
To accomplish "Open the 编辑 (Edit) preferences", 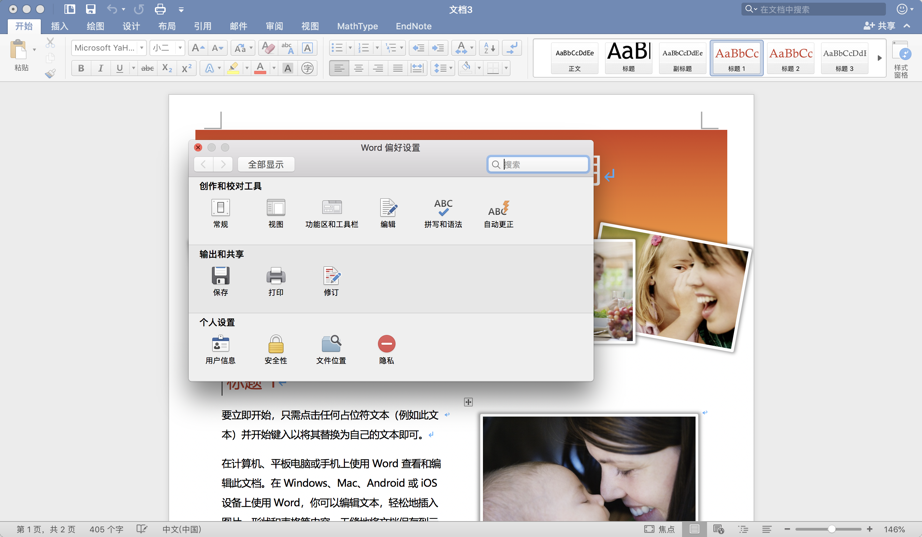I will (x=387, y=213).
